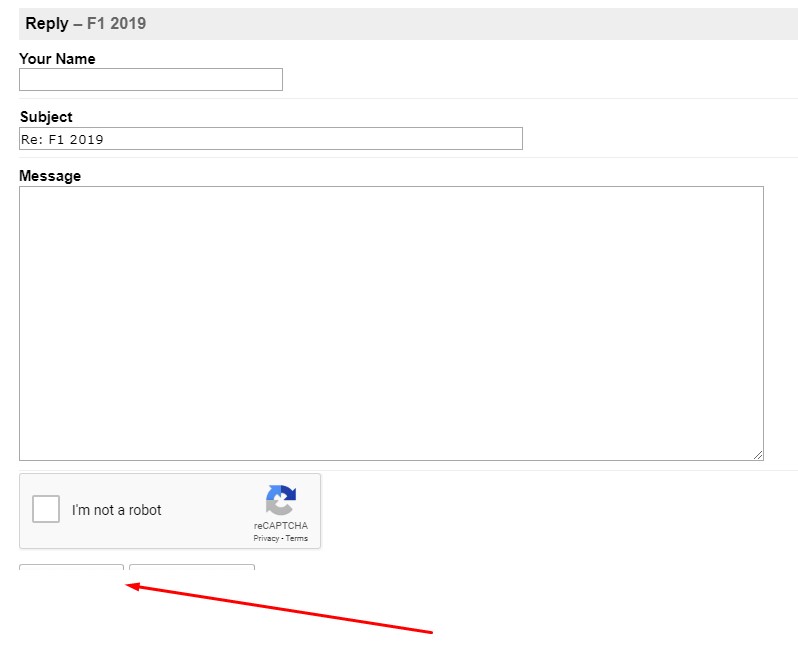Viewport: 798px width, 667px height.
Task: Open the reCAPTCHA Terms link
Action: click(297, 538)
